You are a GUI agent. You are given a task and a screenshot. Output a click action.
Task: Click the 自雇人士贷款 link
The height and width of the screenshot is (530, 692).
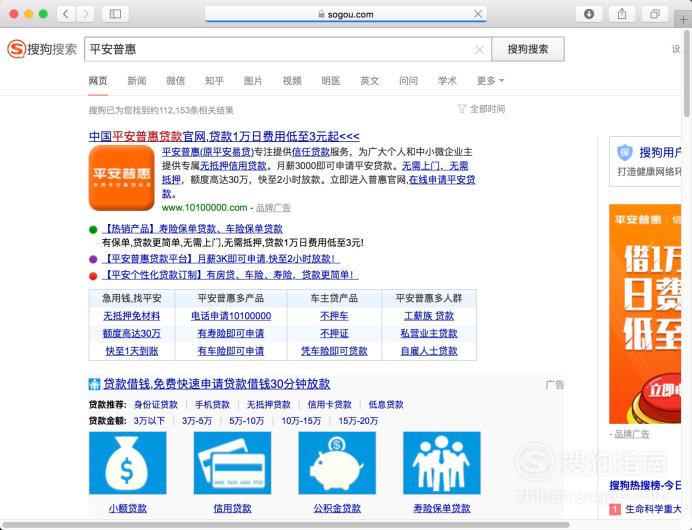[x=429, y=351]
